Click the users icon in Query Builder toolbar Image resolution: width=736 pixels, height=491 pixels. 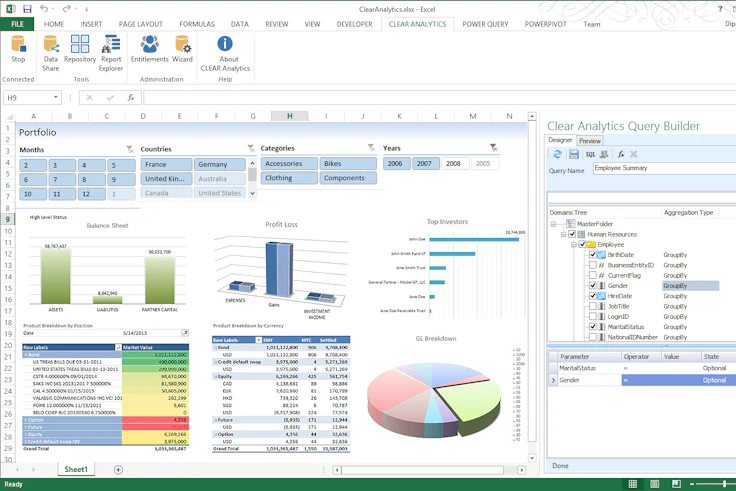point(604,154)
